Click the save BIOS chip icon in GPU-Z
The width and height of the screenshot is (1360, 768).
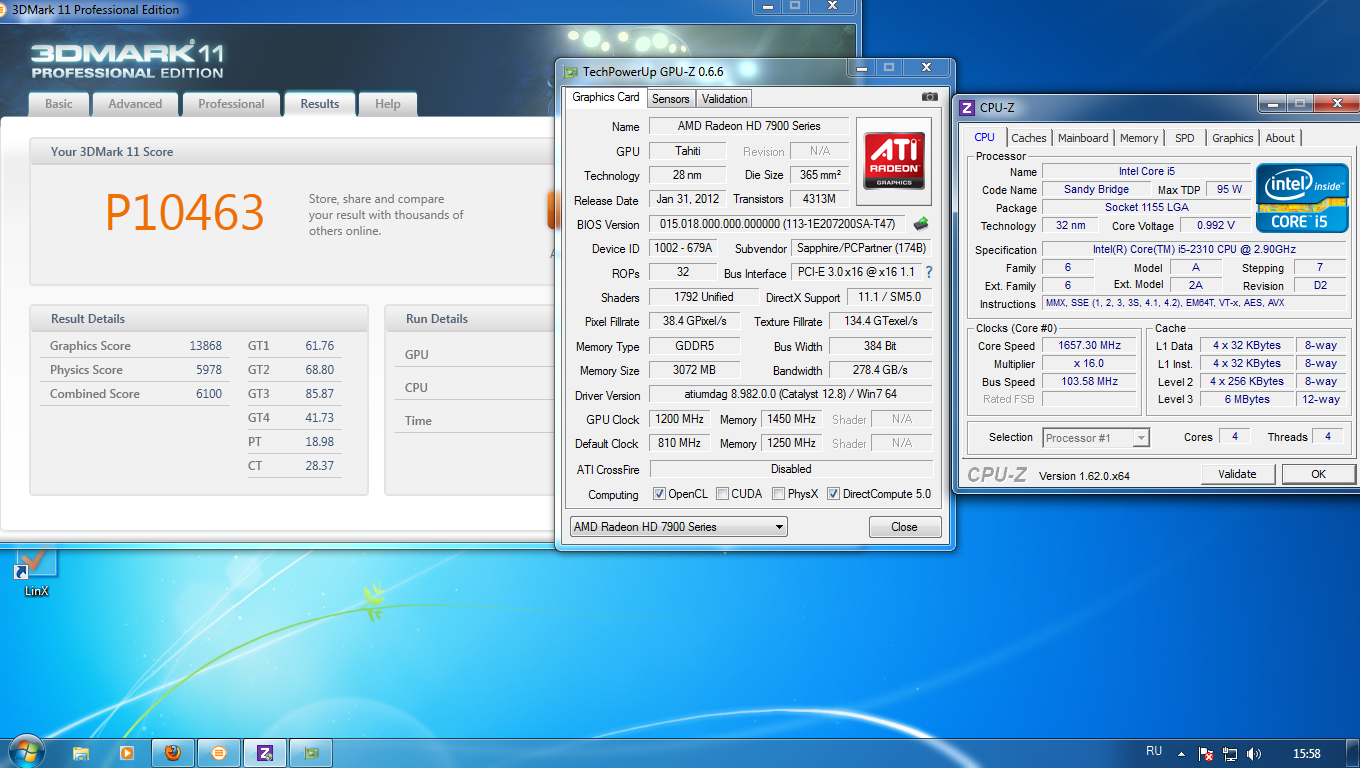pyautogui.click(x=921, y=224)
